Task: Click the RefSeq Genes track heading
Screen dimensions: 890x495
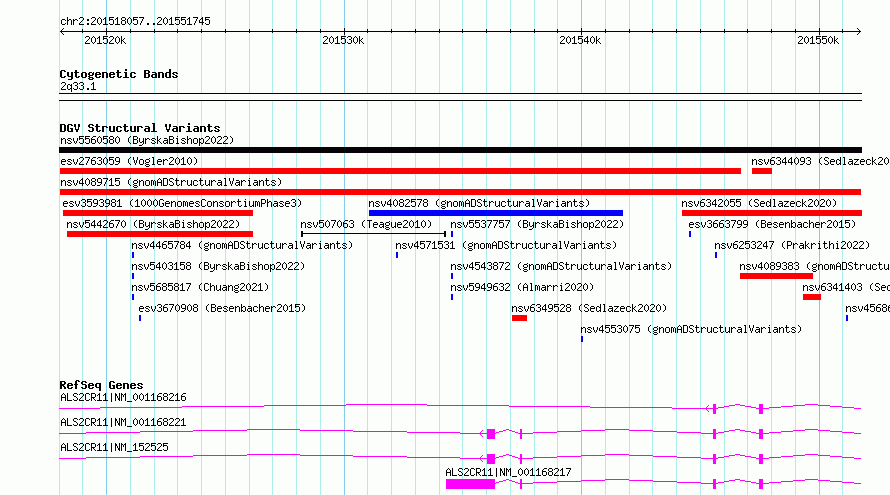Action: 101,385
